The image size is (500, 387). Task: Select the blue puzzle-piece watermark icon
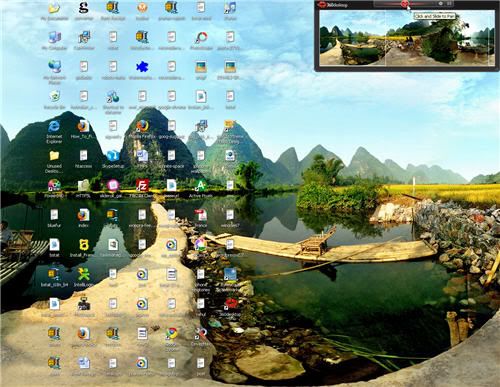[142, 67]
